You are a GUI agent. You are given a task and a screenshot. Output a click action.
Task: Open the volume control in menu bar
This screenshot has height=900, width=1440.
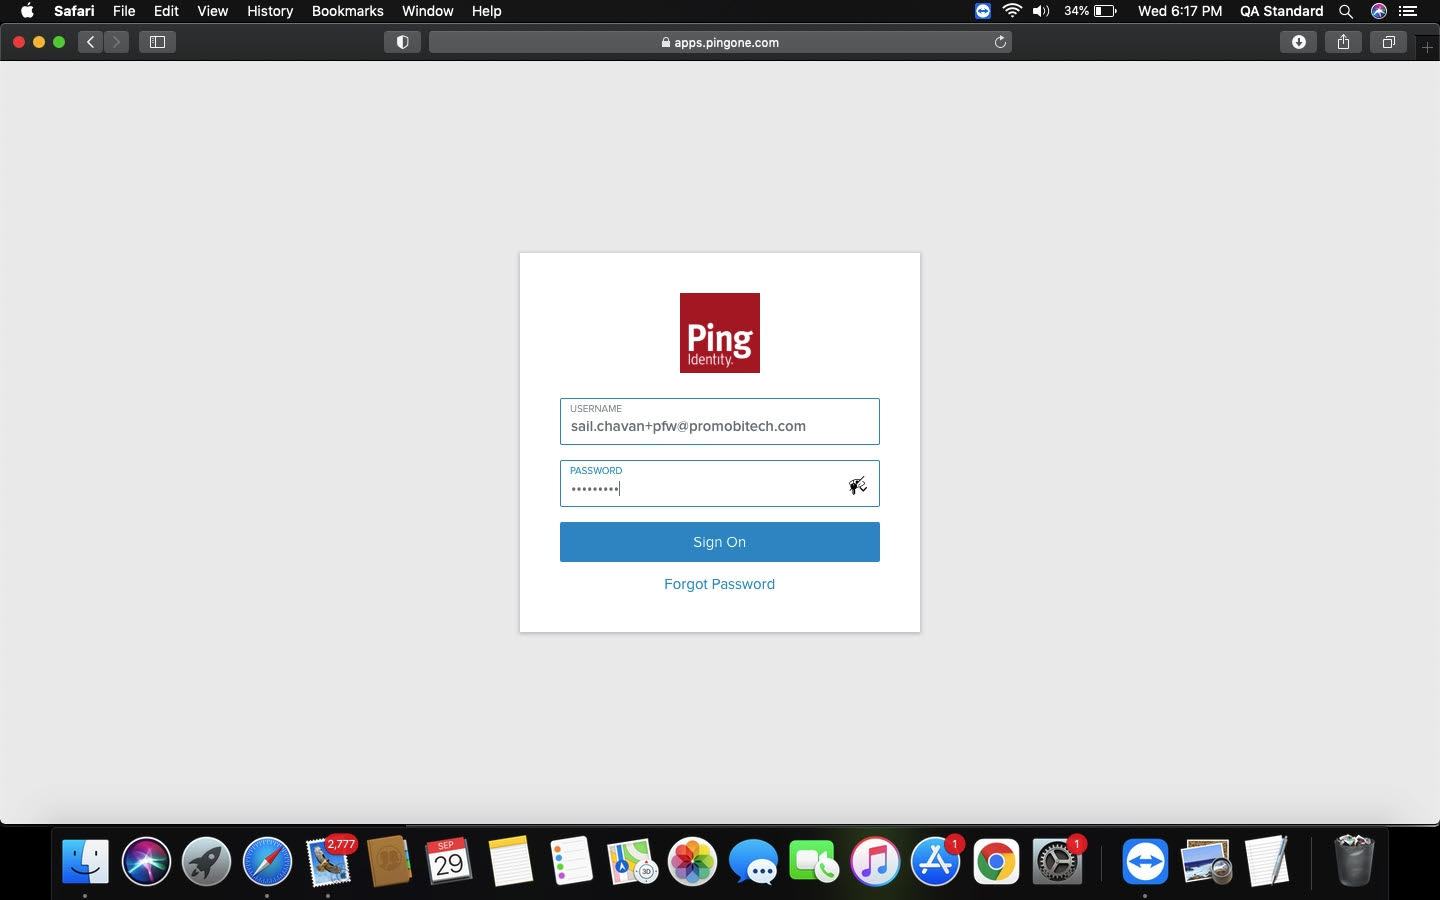click(x=1041, y=11)
